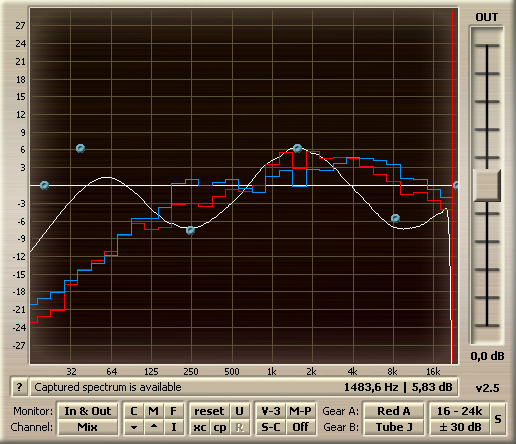Toggle the S button beside range selector

pos(498,419)
